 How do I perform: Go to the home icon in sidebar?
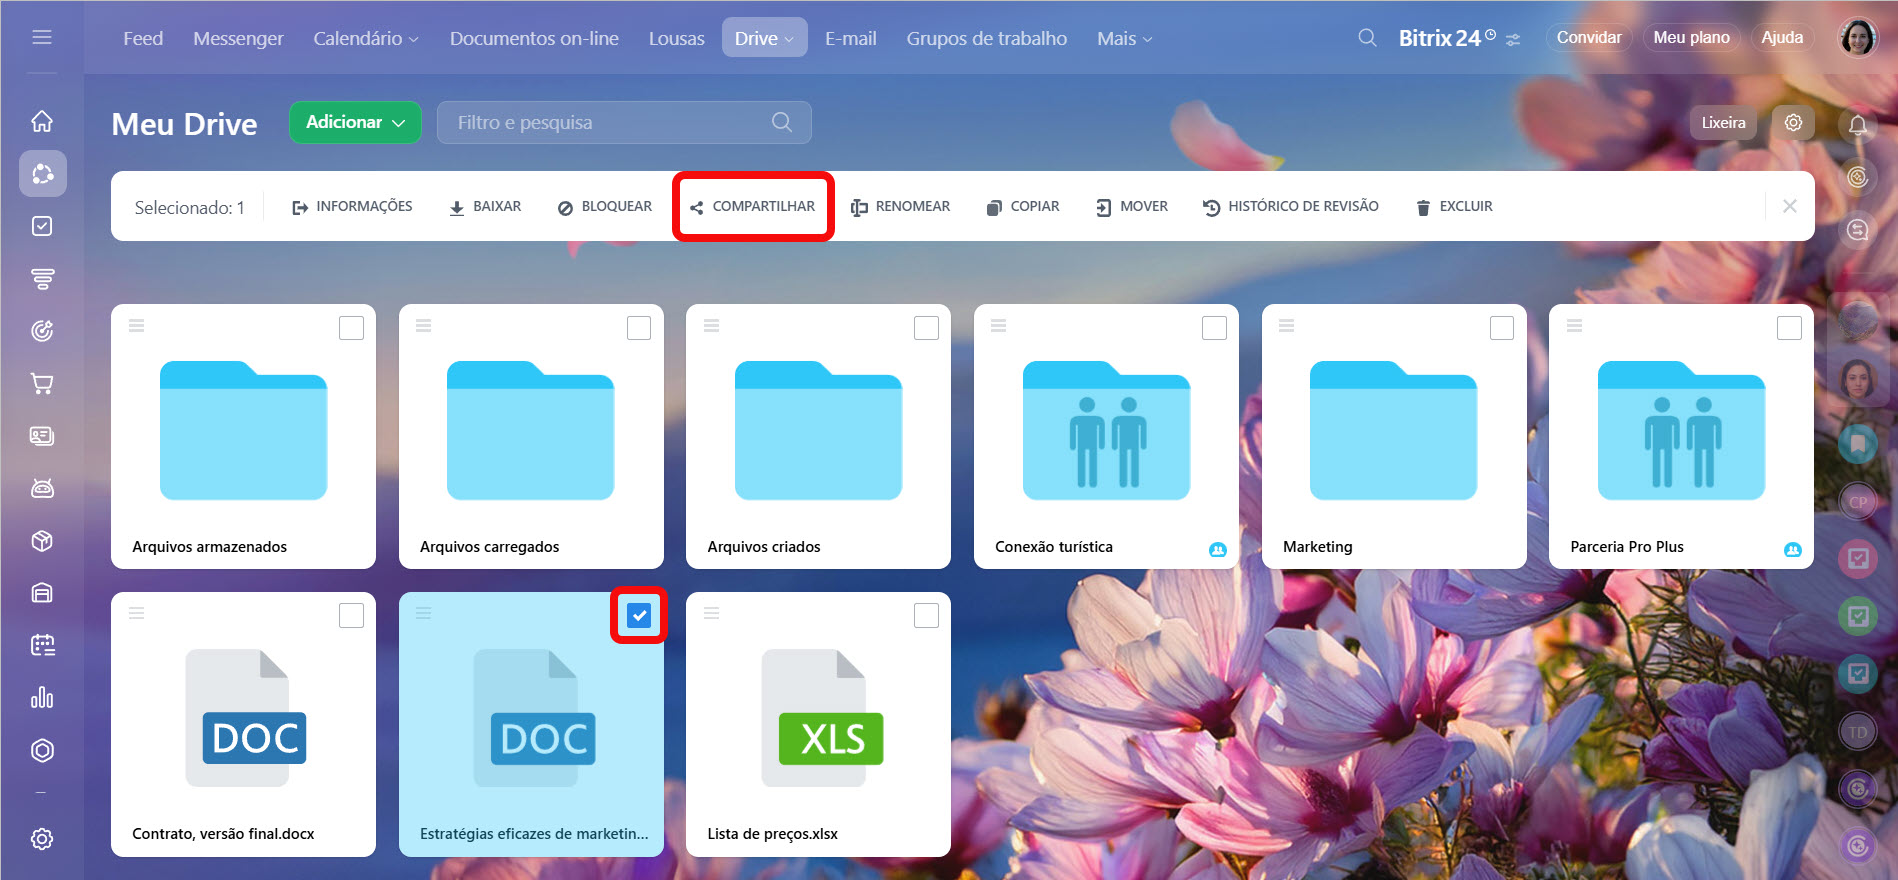42,122
